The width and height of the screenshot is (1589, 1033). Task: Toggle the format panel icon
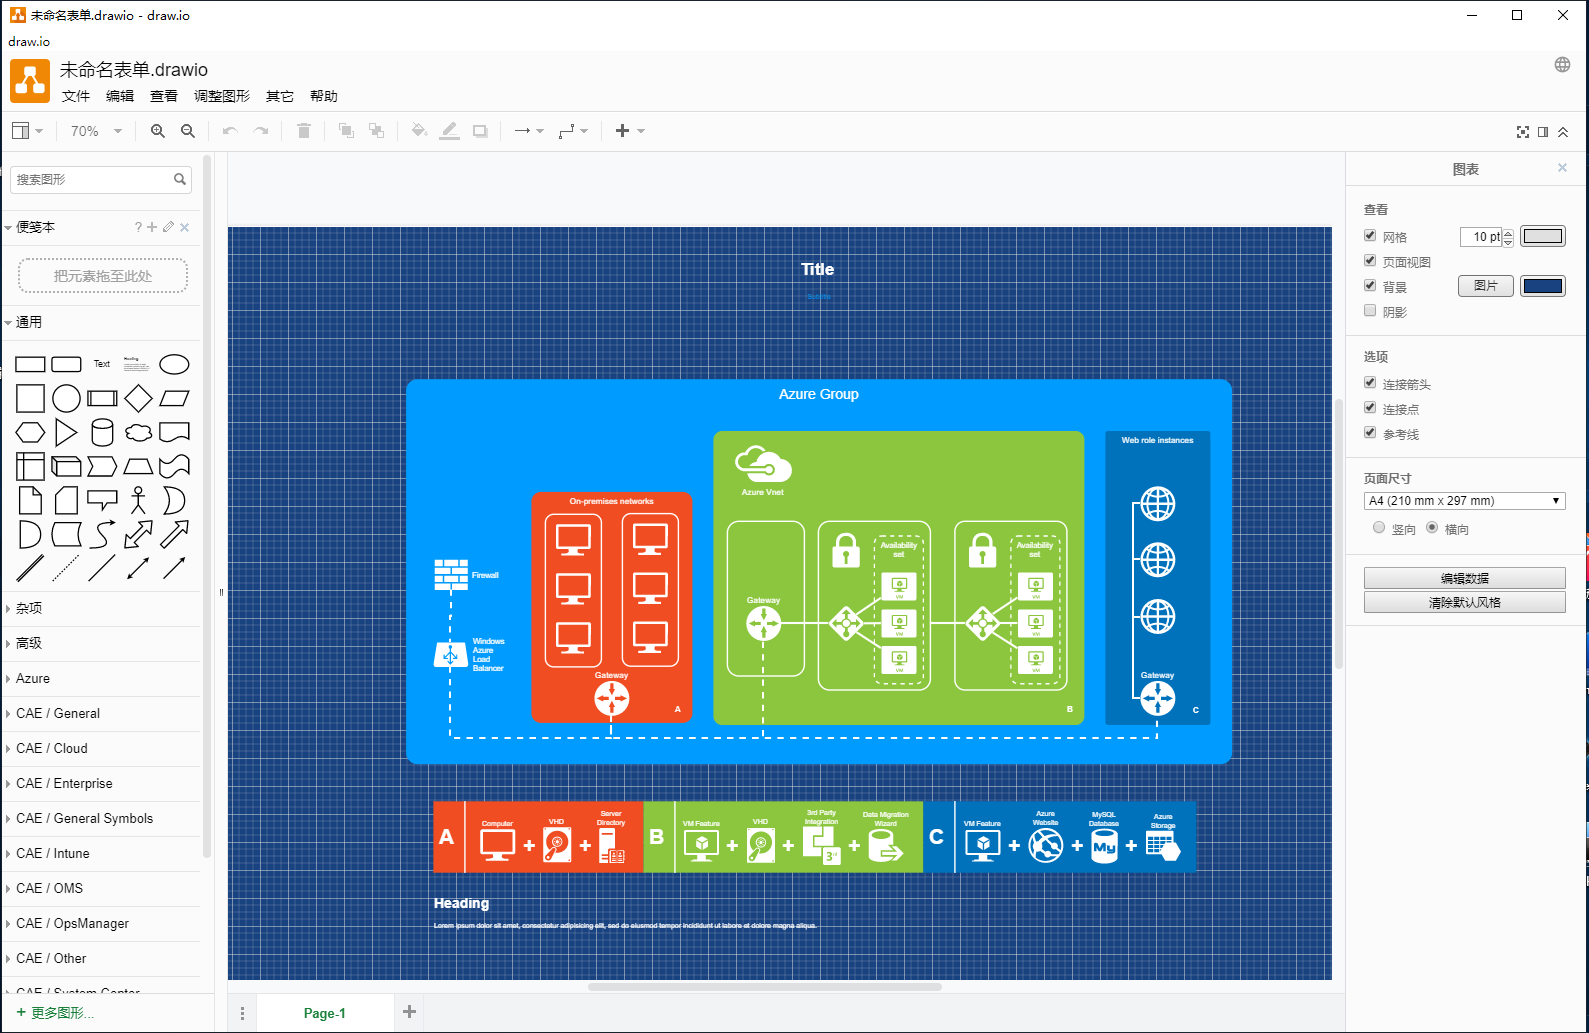tap(1543, 132)
